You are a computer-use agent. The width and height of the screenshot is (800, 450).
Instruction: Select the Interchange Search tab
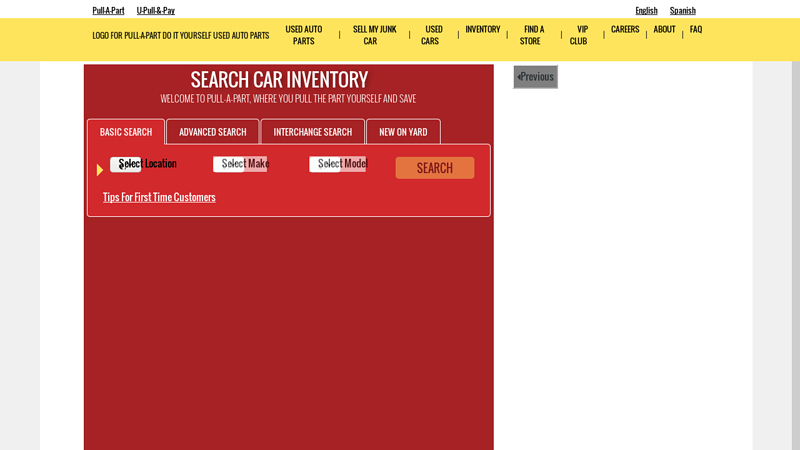point(312,132)
